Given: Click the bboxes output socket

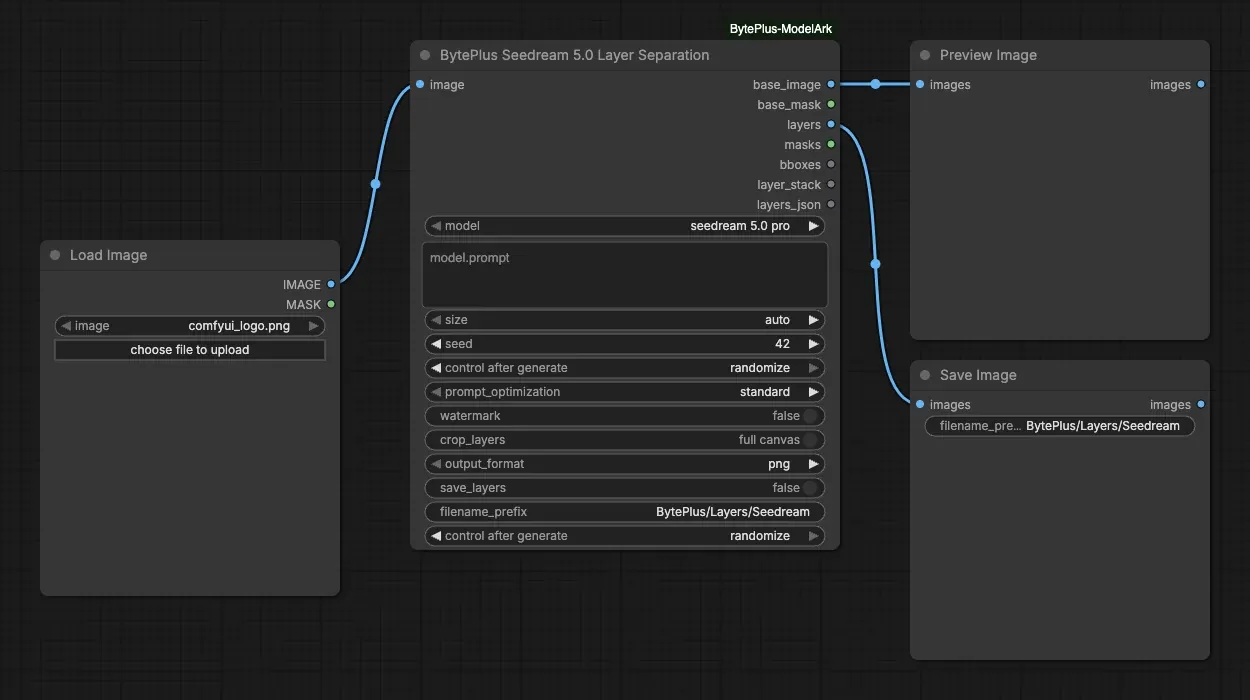Looking at the screenshot, I should 831,165.
